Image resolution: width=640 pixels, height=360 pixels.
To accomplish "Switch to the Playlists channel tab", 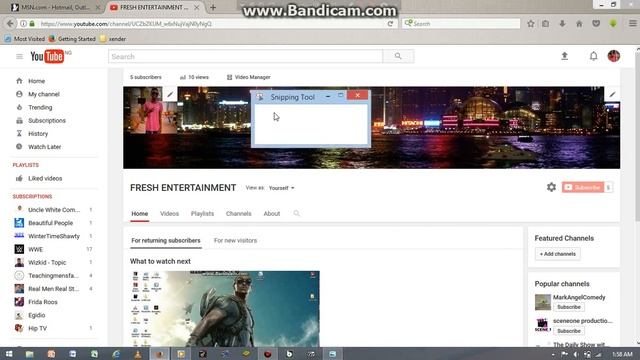I will 202,213.
